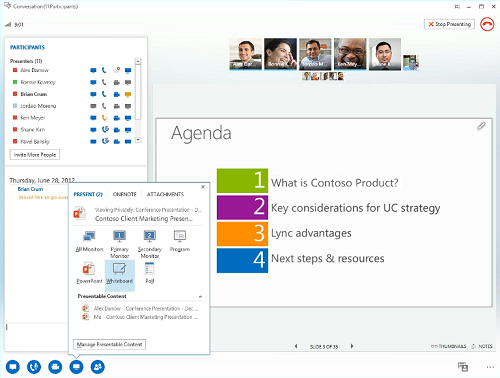
Task: Click the orange agenda block 3
Action: [x=242, y=234]
